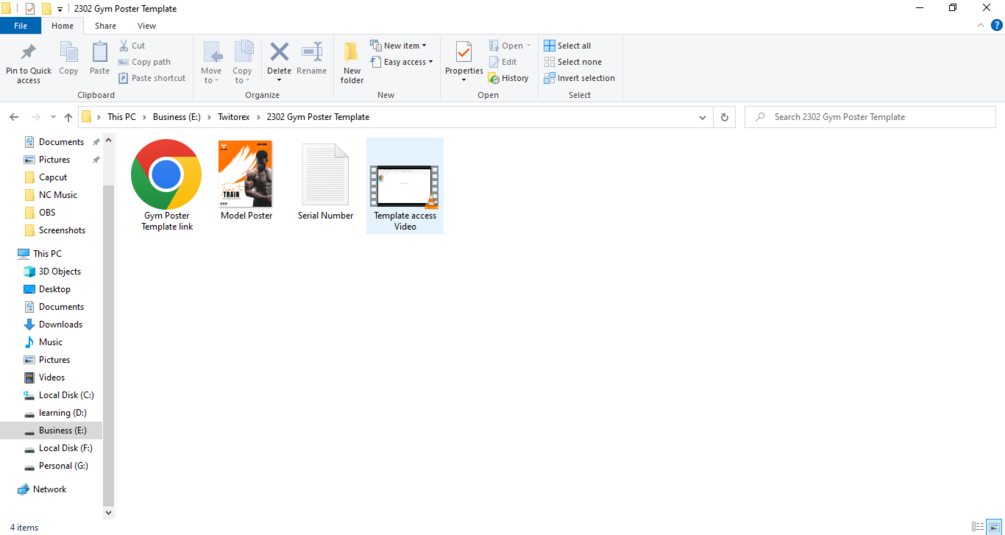Viewport: 1005px width, 535px height.
Task: Select the Gym Poster Template link file
Action: tap(167, 186)
